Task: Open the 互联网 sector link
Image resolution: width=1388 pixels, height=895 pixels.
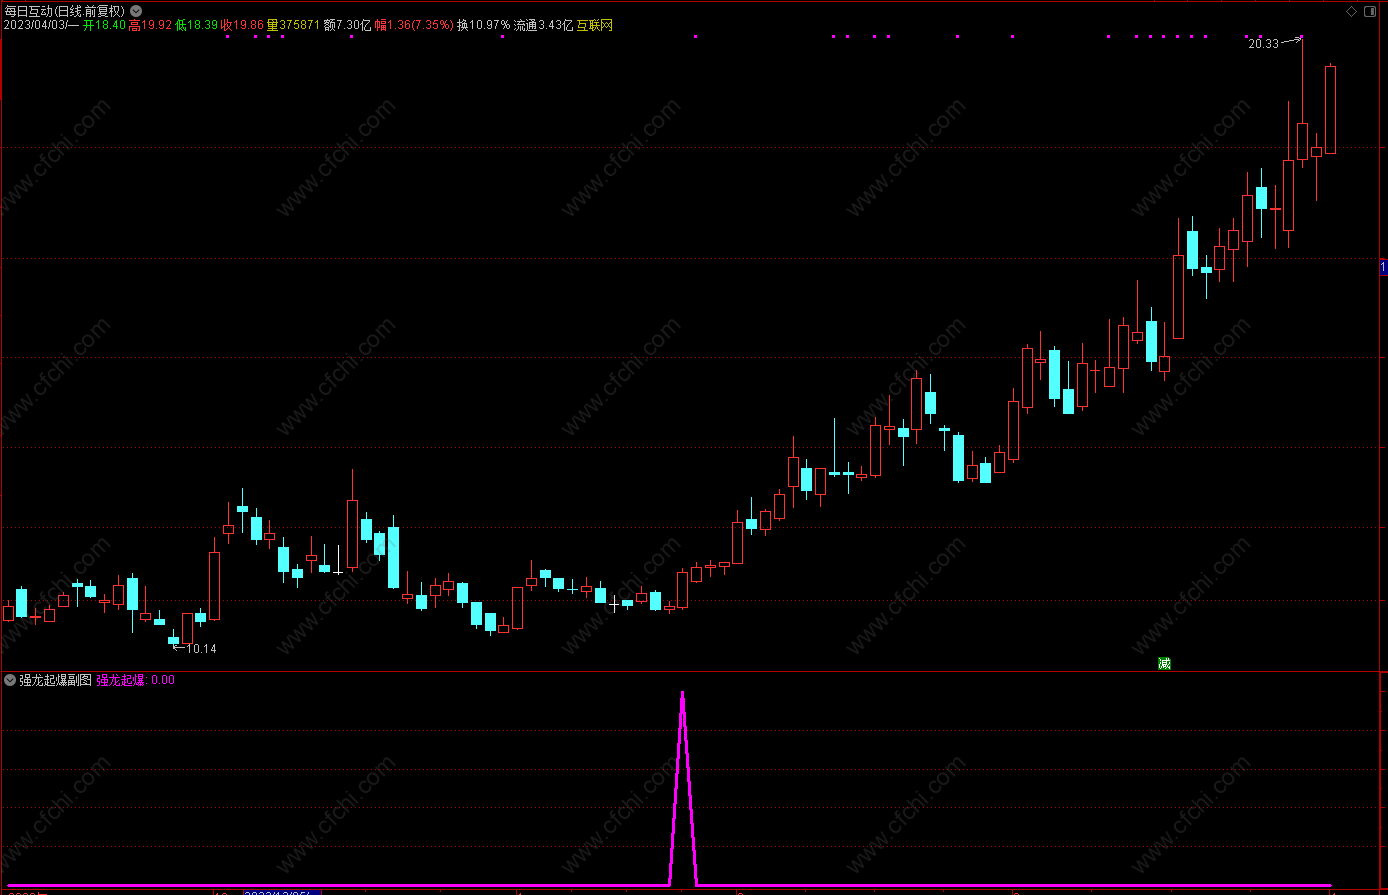Action: tap(595, 25)
